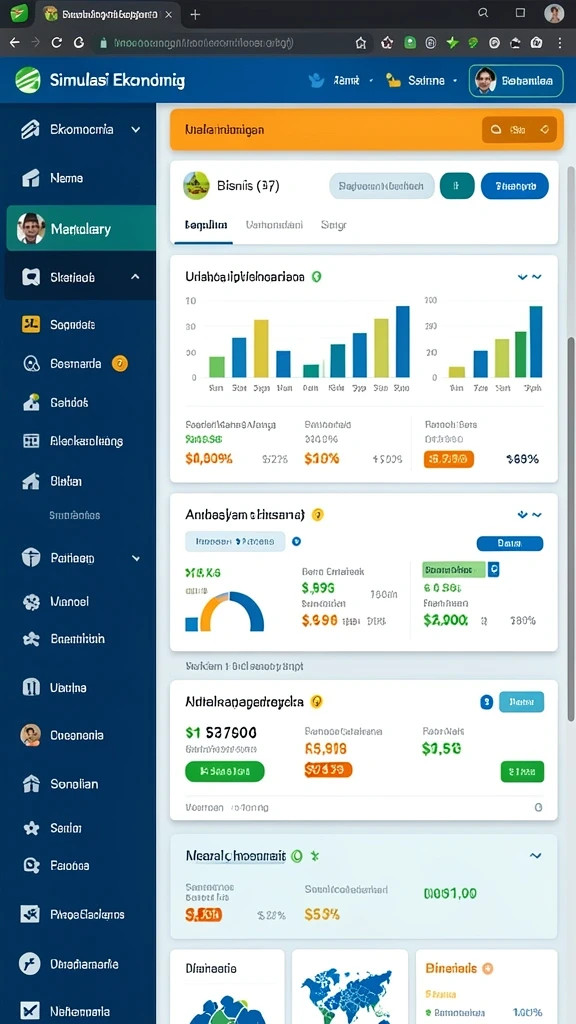This screenshot has width=576, height=1024.
Task: Click the user profile button in top bar
Action: pos(516,81)
